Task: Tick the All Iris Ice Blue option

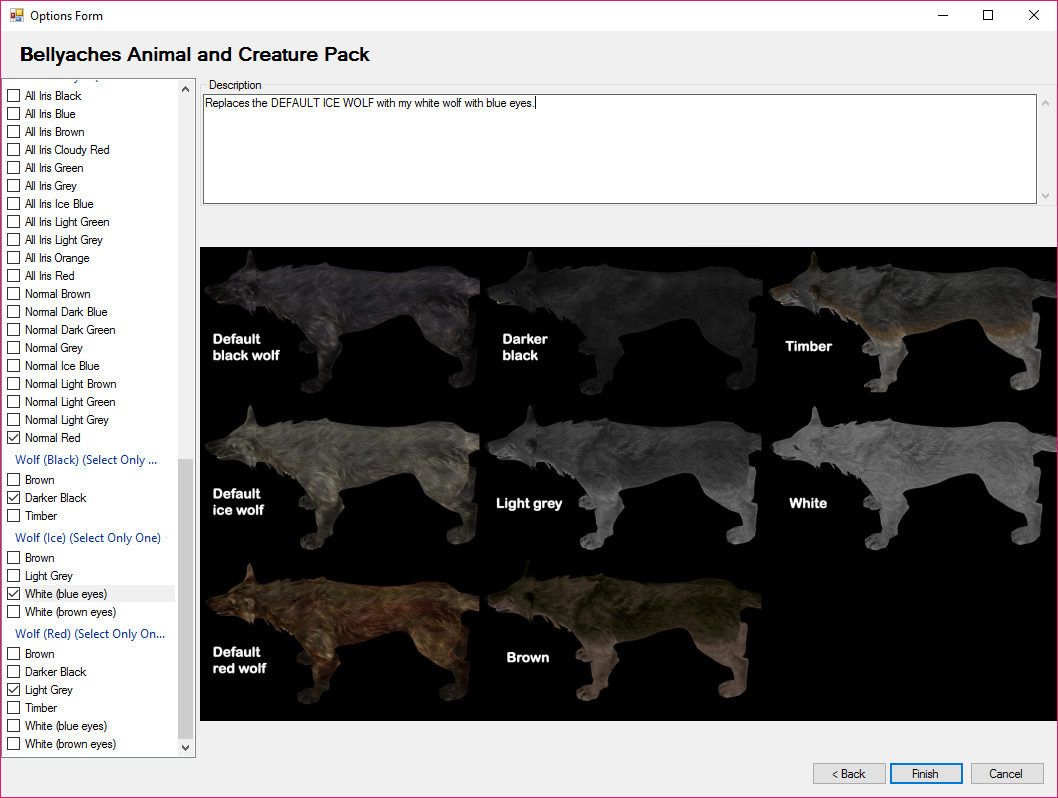Action: [x=13, y=204]
